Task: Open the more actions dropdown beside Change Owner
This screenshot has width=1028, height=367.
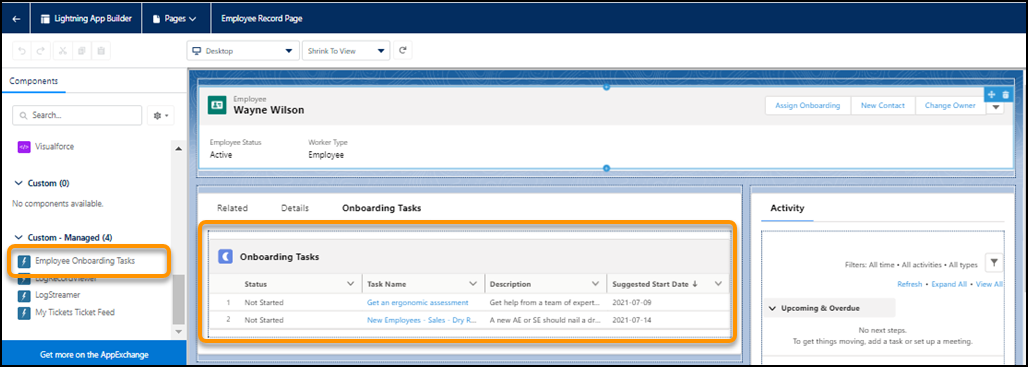Action: 995,107
